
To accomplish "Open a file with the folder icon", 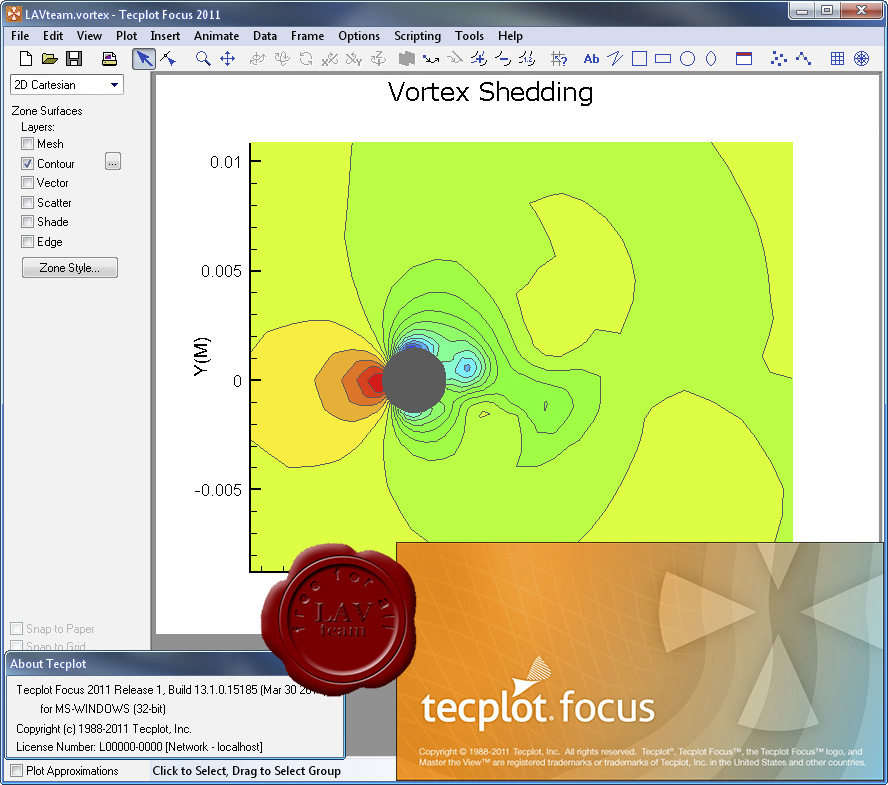I will click(50, 58).
